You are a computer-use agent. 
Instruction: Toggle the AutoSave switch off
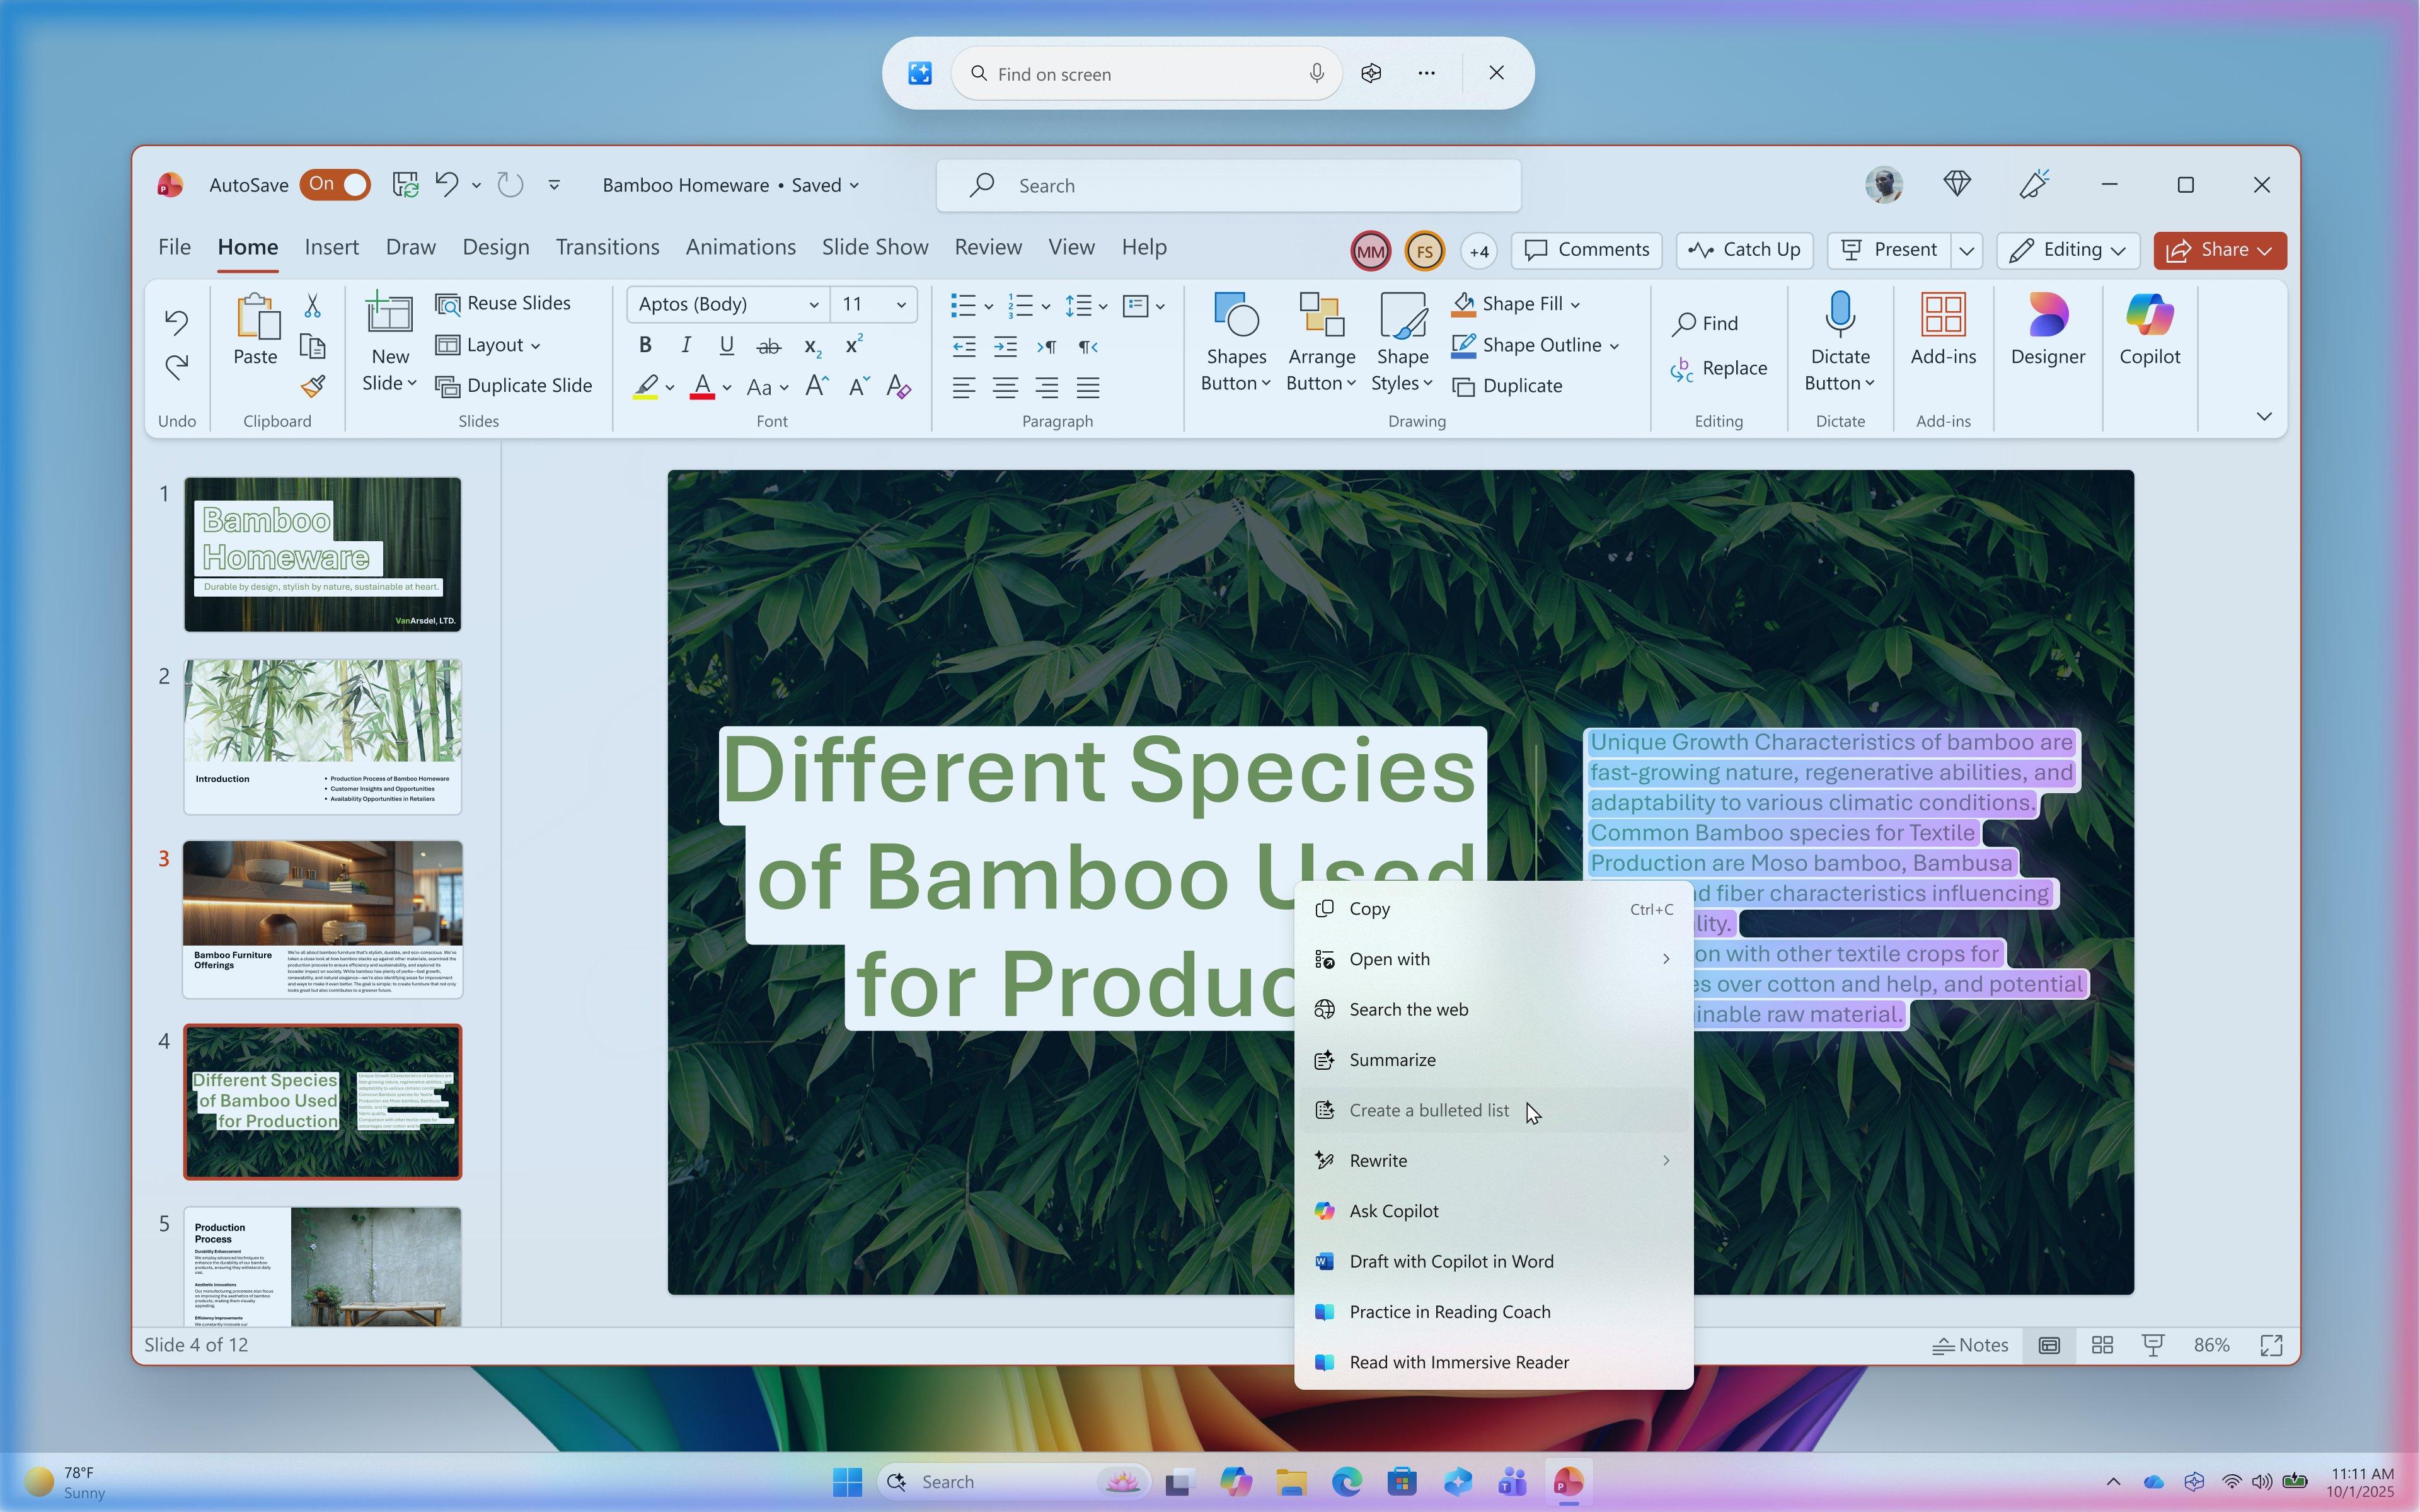[335, 184]
